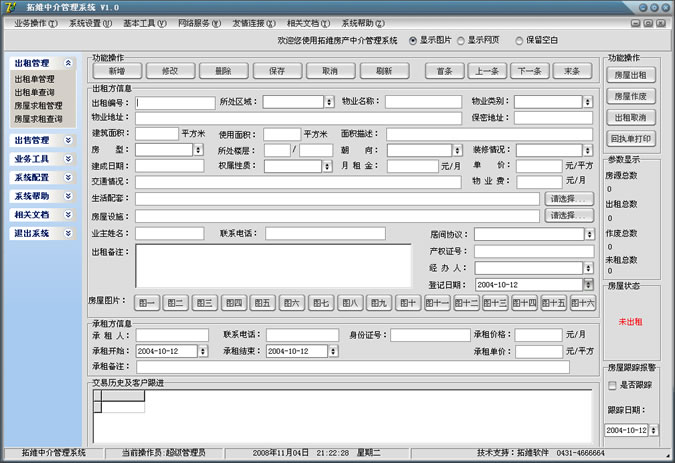The height and width of the screenshot is (463, 675).
Task: Go to previous record with 上一条
Action: pyautogui.click(x=487, y=71)
